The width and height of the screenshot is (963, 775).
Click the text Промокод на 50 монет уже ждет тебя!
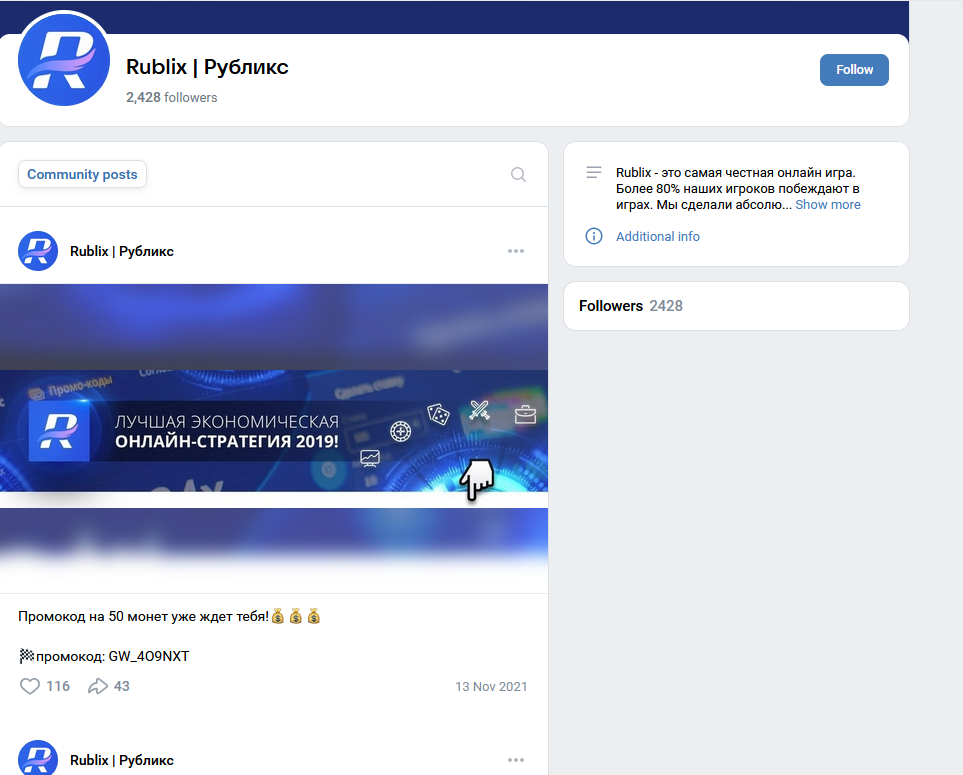143,617
